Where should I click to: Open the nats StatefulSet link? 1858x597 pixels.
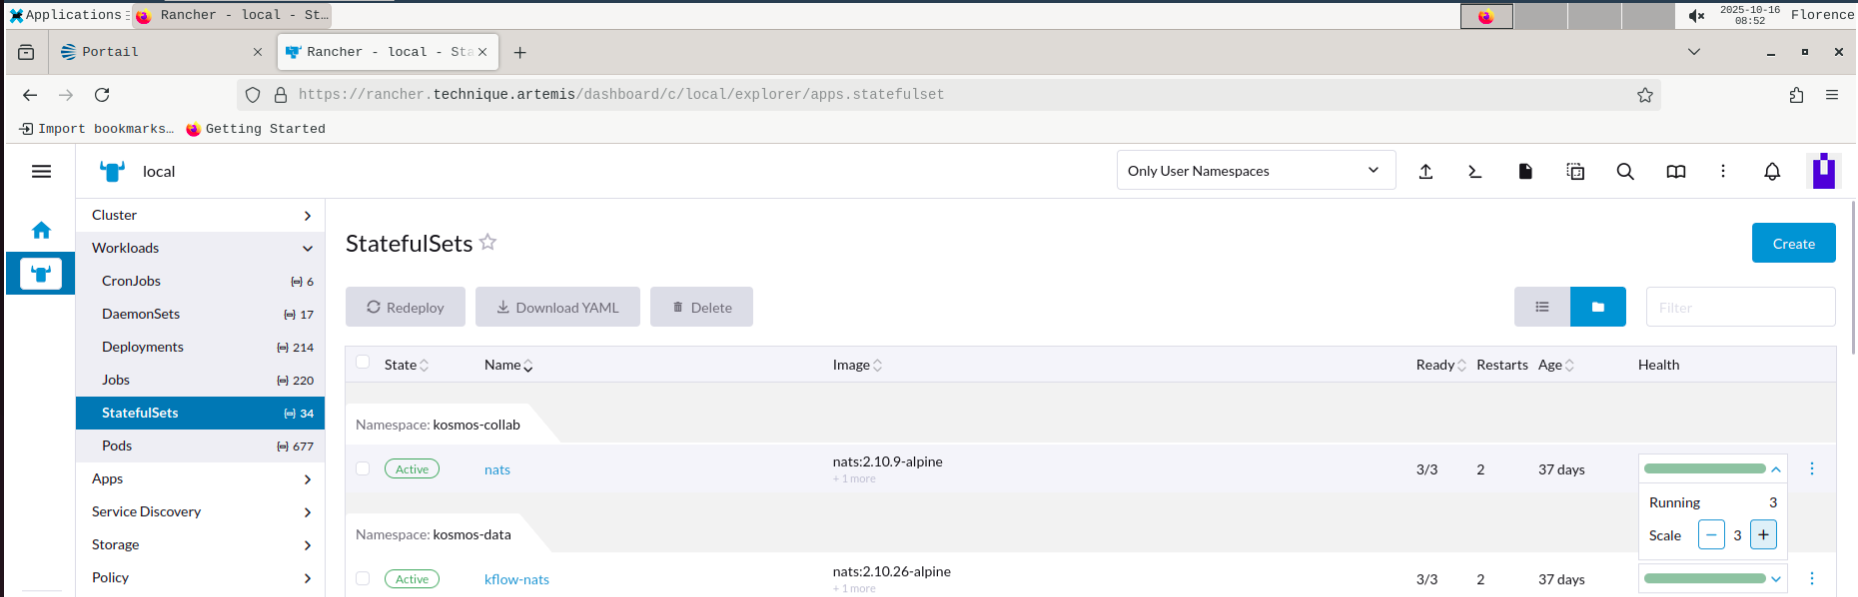point(497,469)
